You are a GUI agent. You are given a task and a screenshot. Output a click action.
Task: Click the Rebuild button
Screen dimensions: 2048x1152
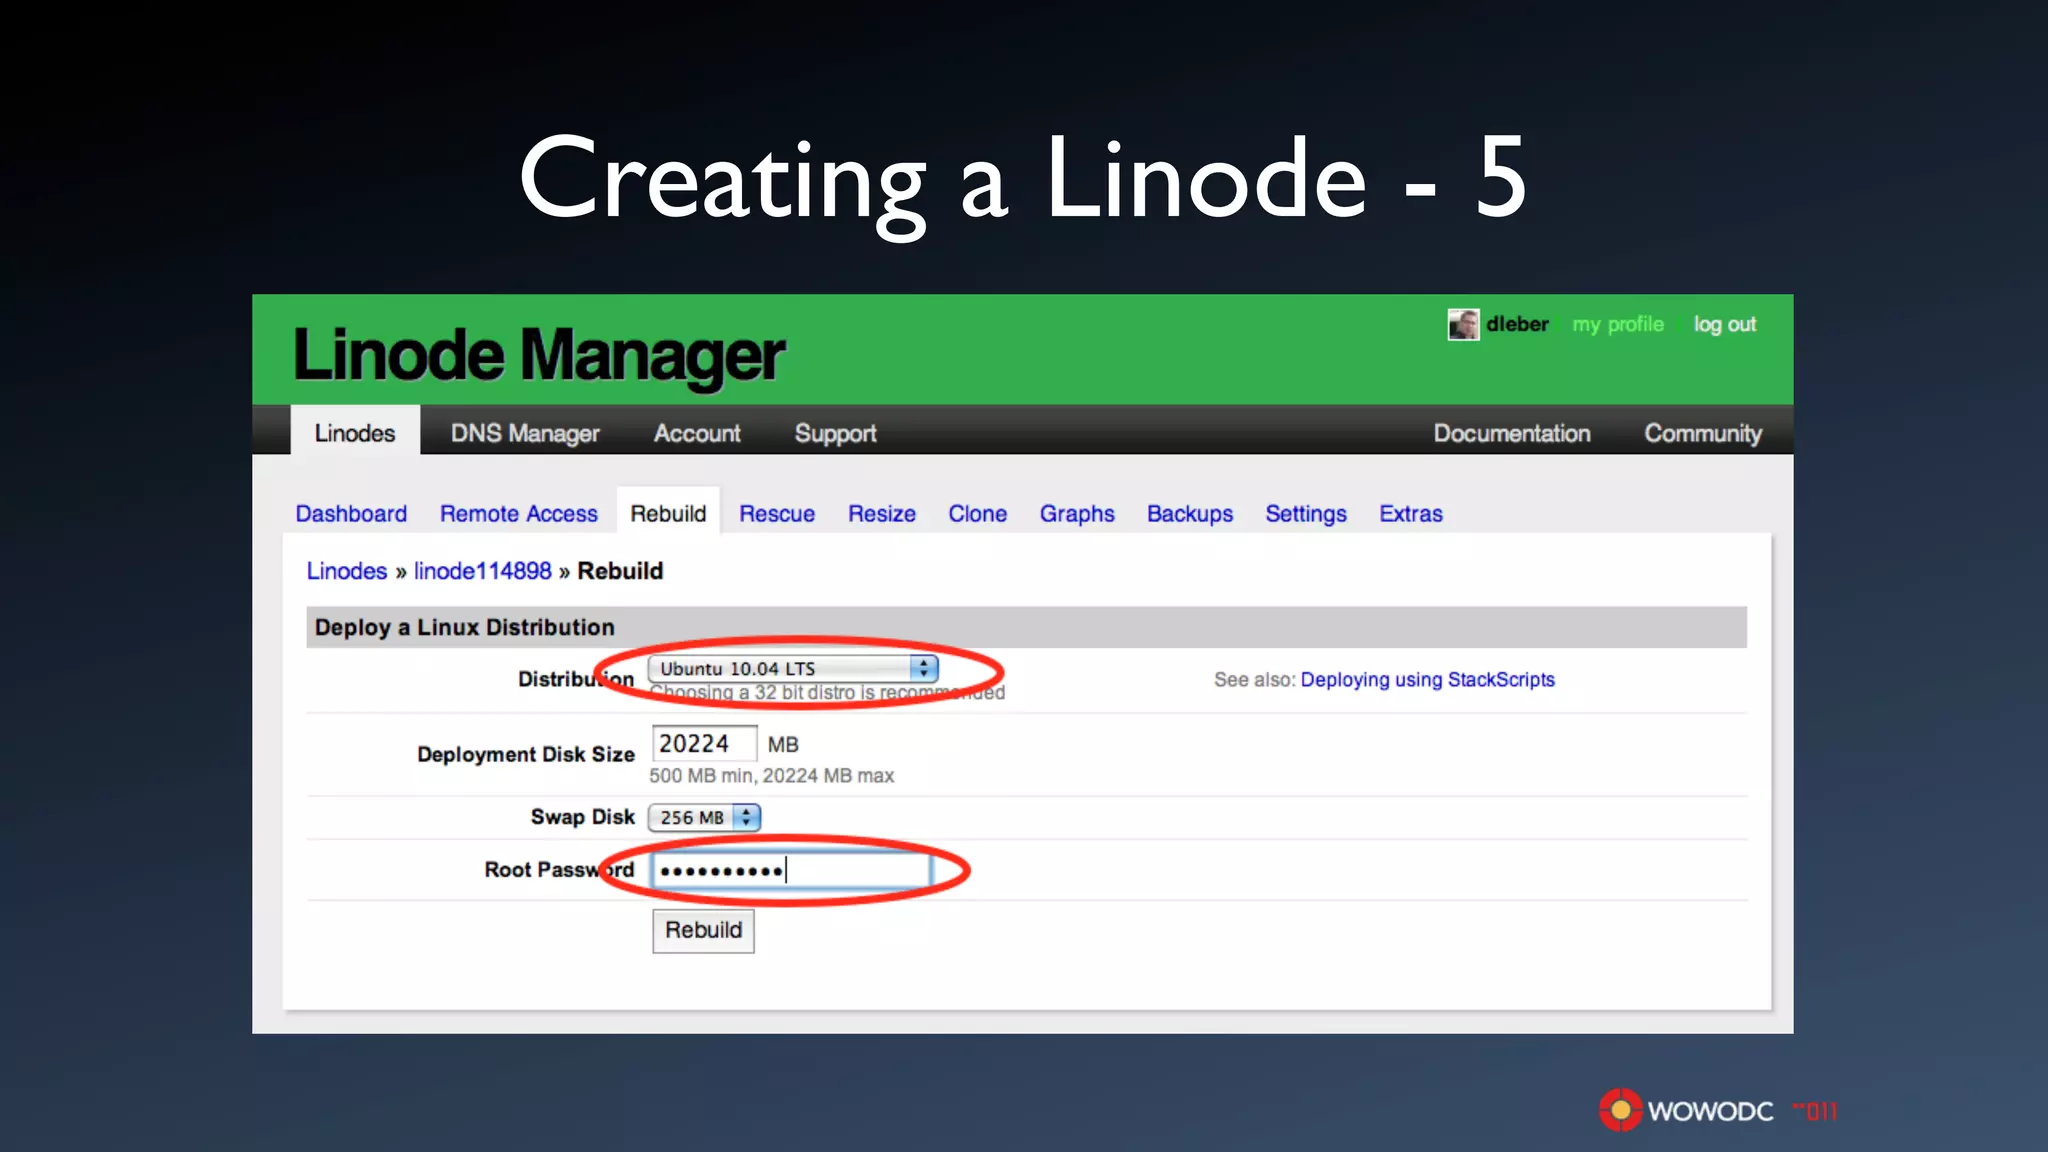tap(703, 930)
